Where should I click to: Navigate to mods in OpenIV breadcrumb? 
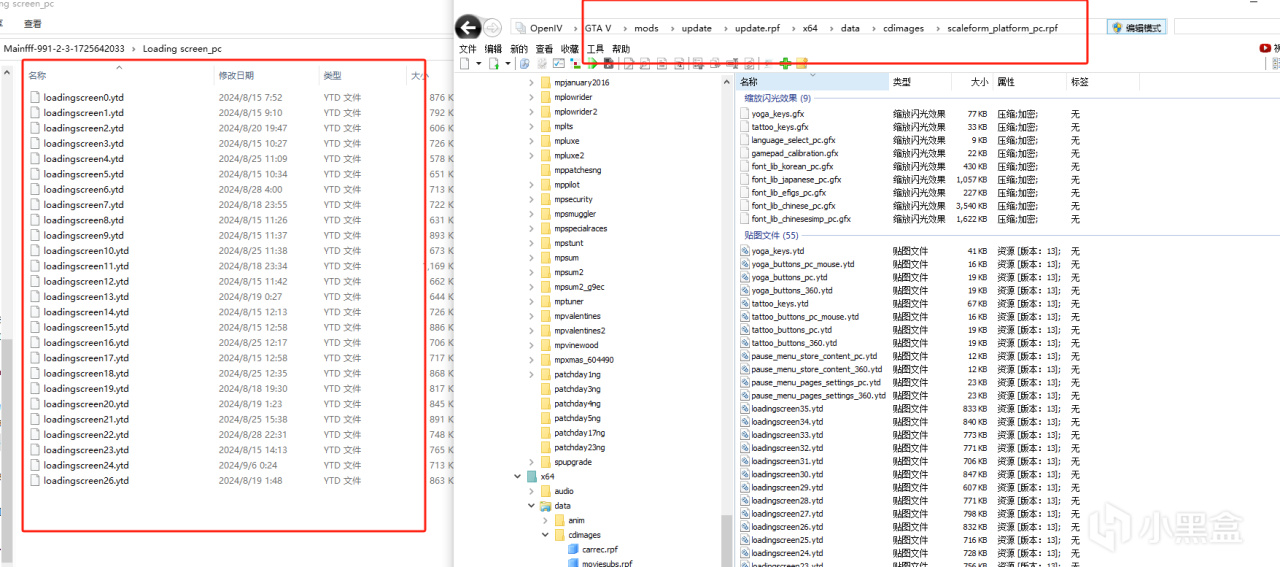pyautogui.click(x=646, y=28)
